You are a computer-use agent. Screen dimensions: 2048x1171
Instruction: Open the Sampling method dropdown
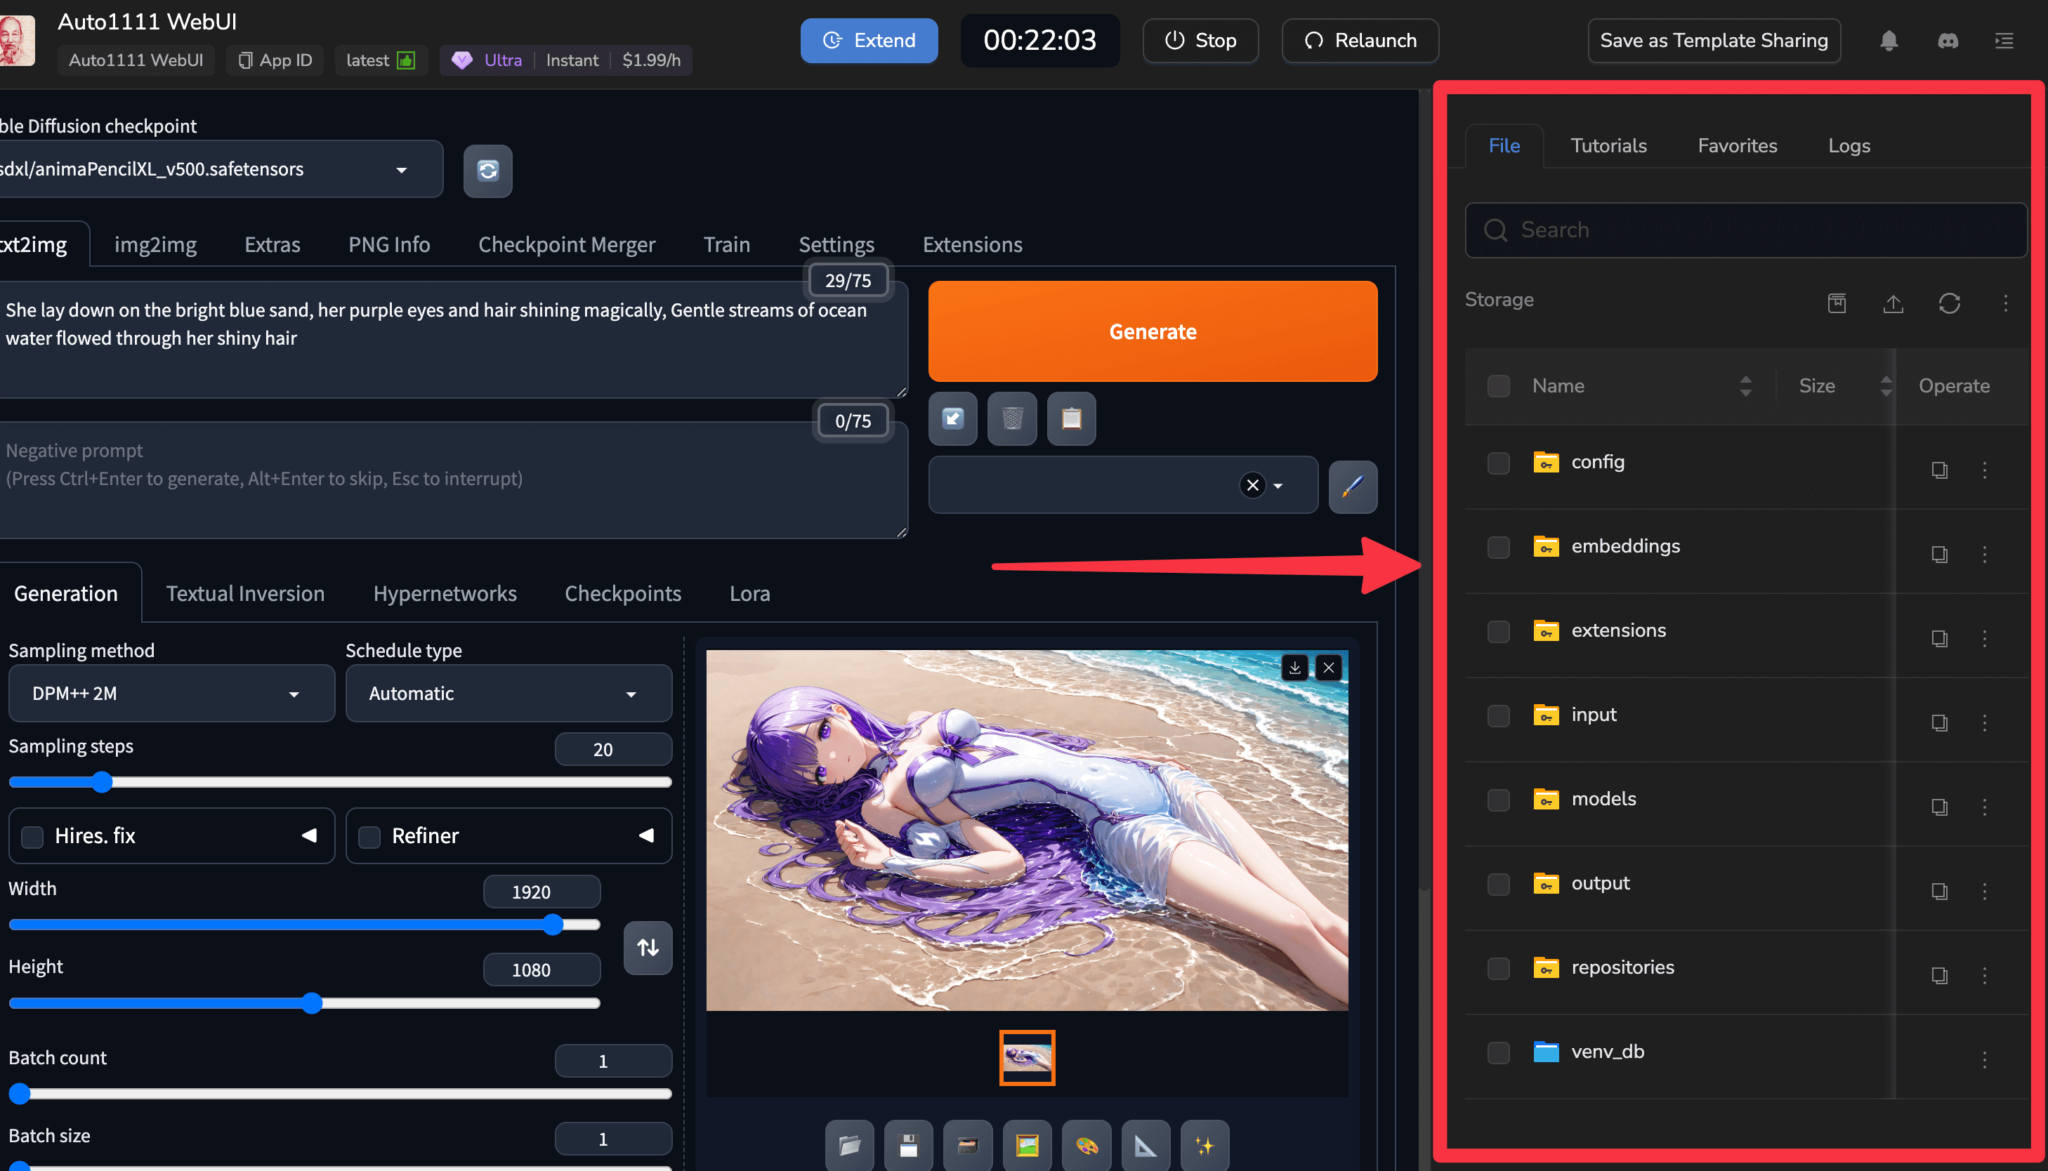point(170,693)
